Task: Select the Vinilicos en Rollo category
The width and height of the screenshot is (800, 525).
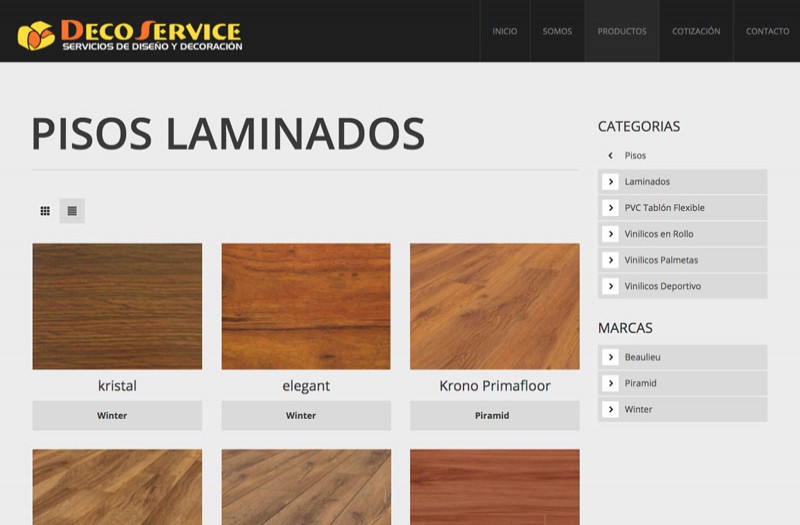Action: [x=683, y=234]
